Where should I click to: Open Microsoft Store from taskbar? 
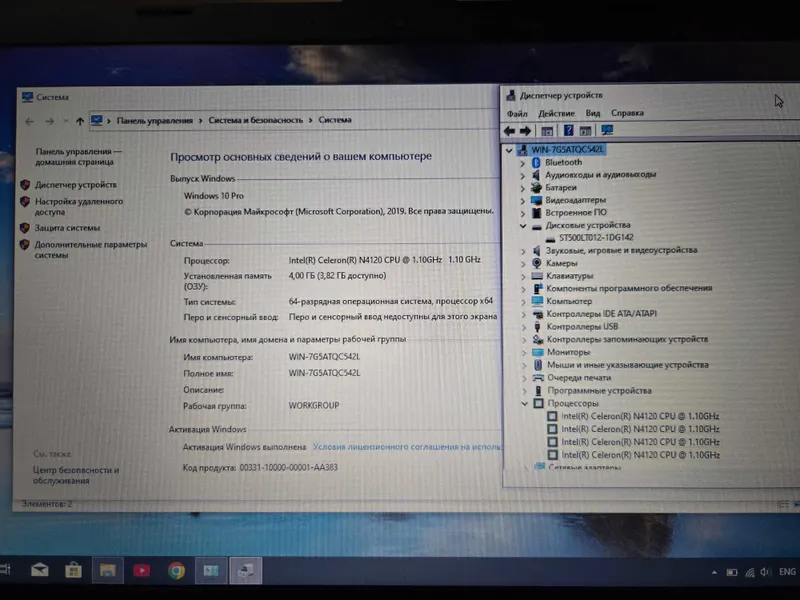73,570
